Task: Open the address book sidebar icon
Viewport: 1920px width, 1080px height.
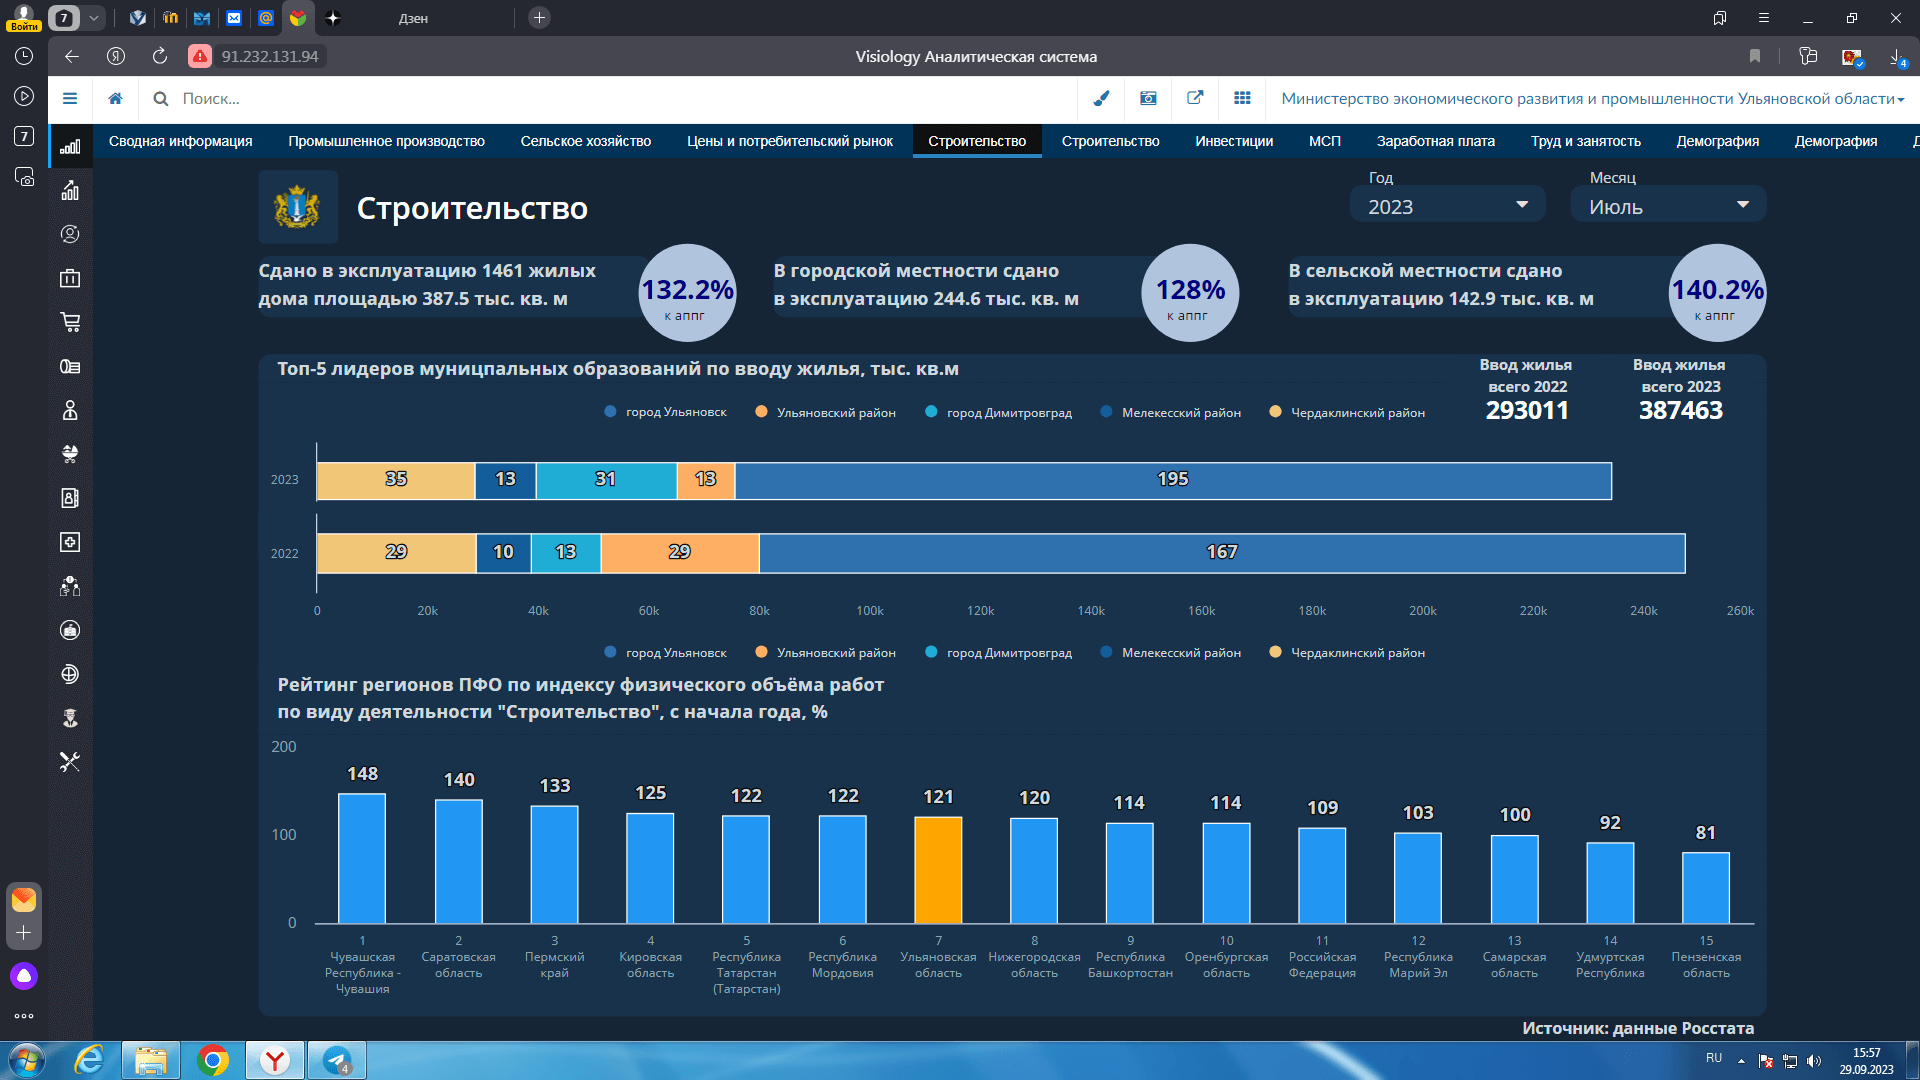Action: [70, 498]
